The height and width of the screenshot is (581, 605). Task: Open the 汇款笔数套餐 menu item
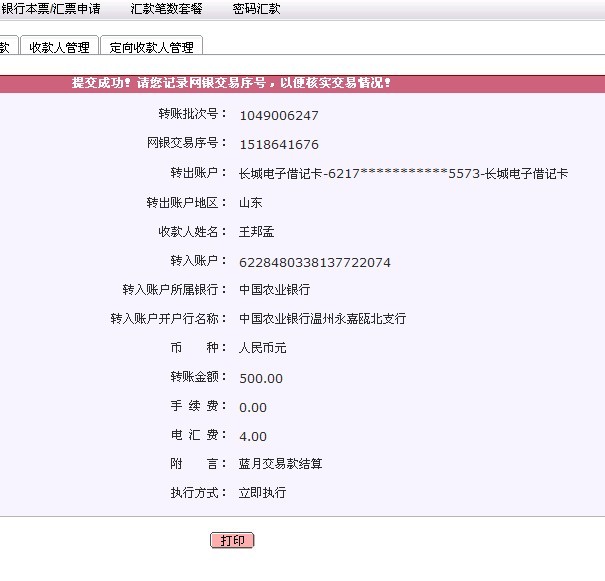166,9
